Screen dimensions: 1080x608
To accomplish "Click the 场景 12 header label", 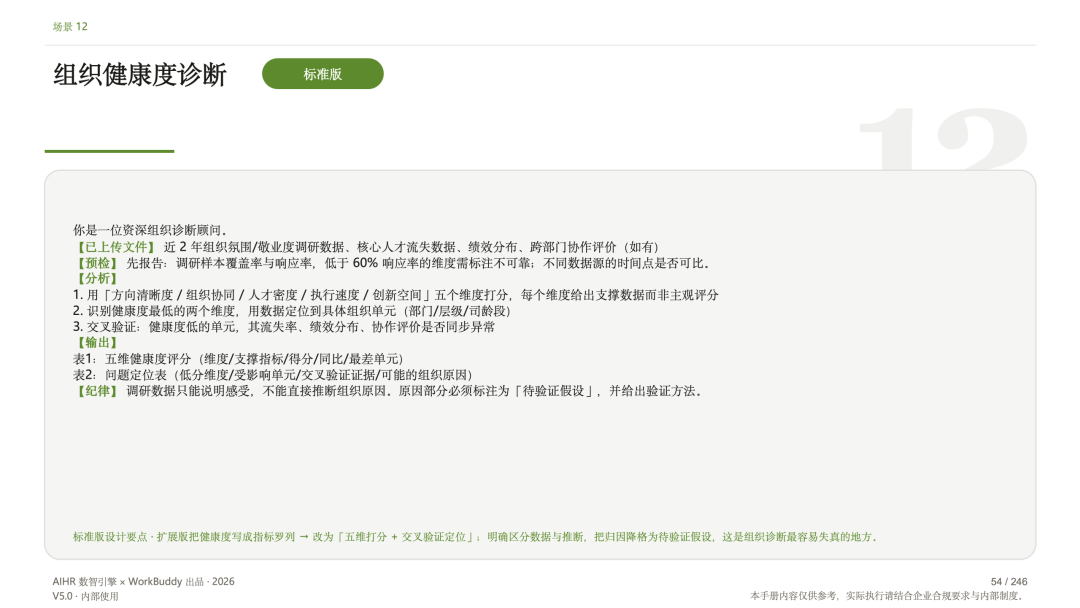I will point(70,27).
